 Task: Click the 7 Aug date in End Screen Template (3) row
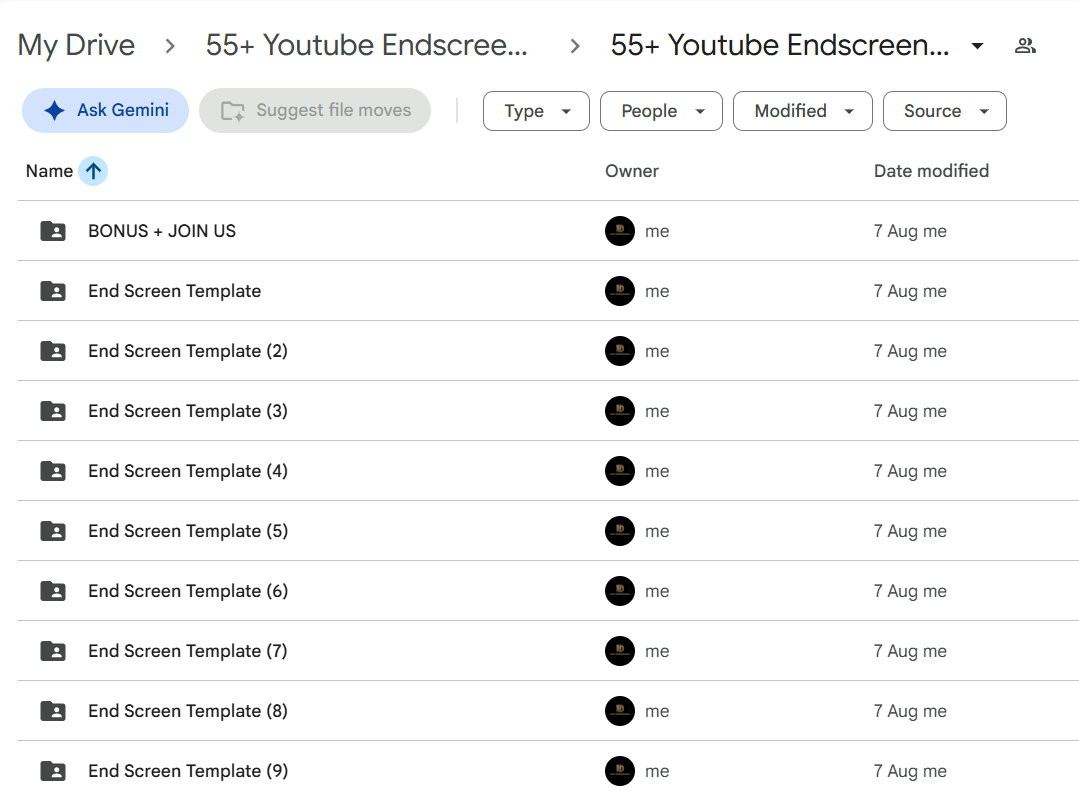click(x=910, y=411)
